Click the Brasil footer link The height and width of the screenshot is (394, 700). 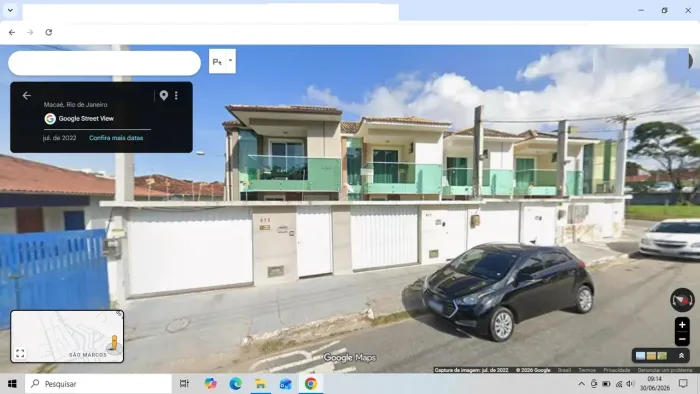[564, 370]
